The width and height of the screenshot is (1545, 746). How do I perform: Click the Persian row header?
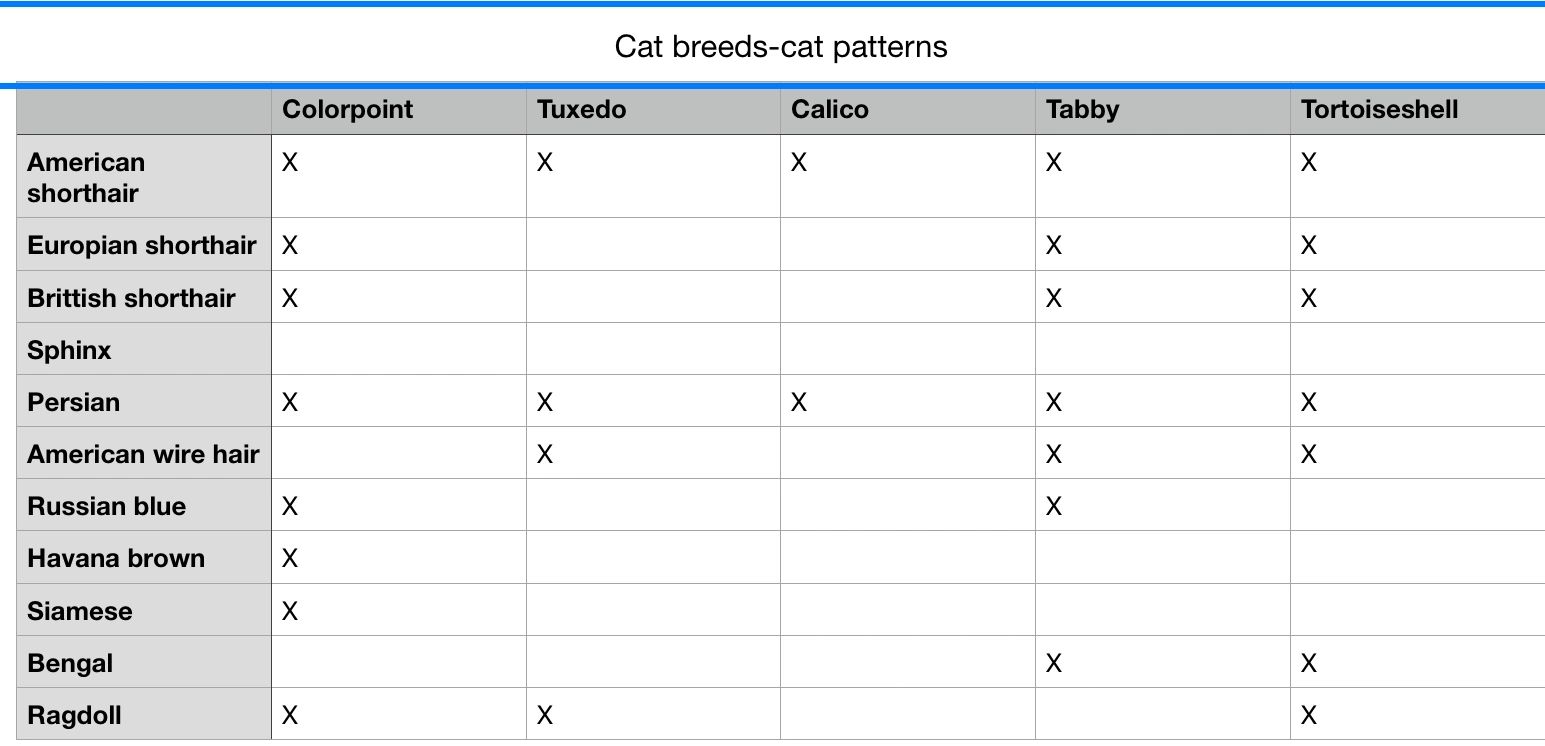tap(74, 402)
